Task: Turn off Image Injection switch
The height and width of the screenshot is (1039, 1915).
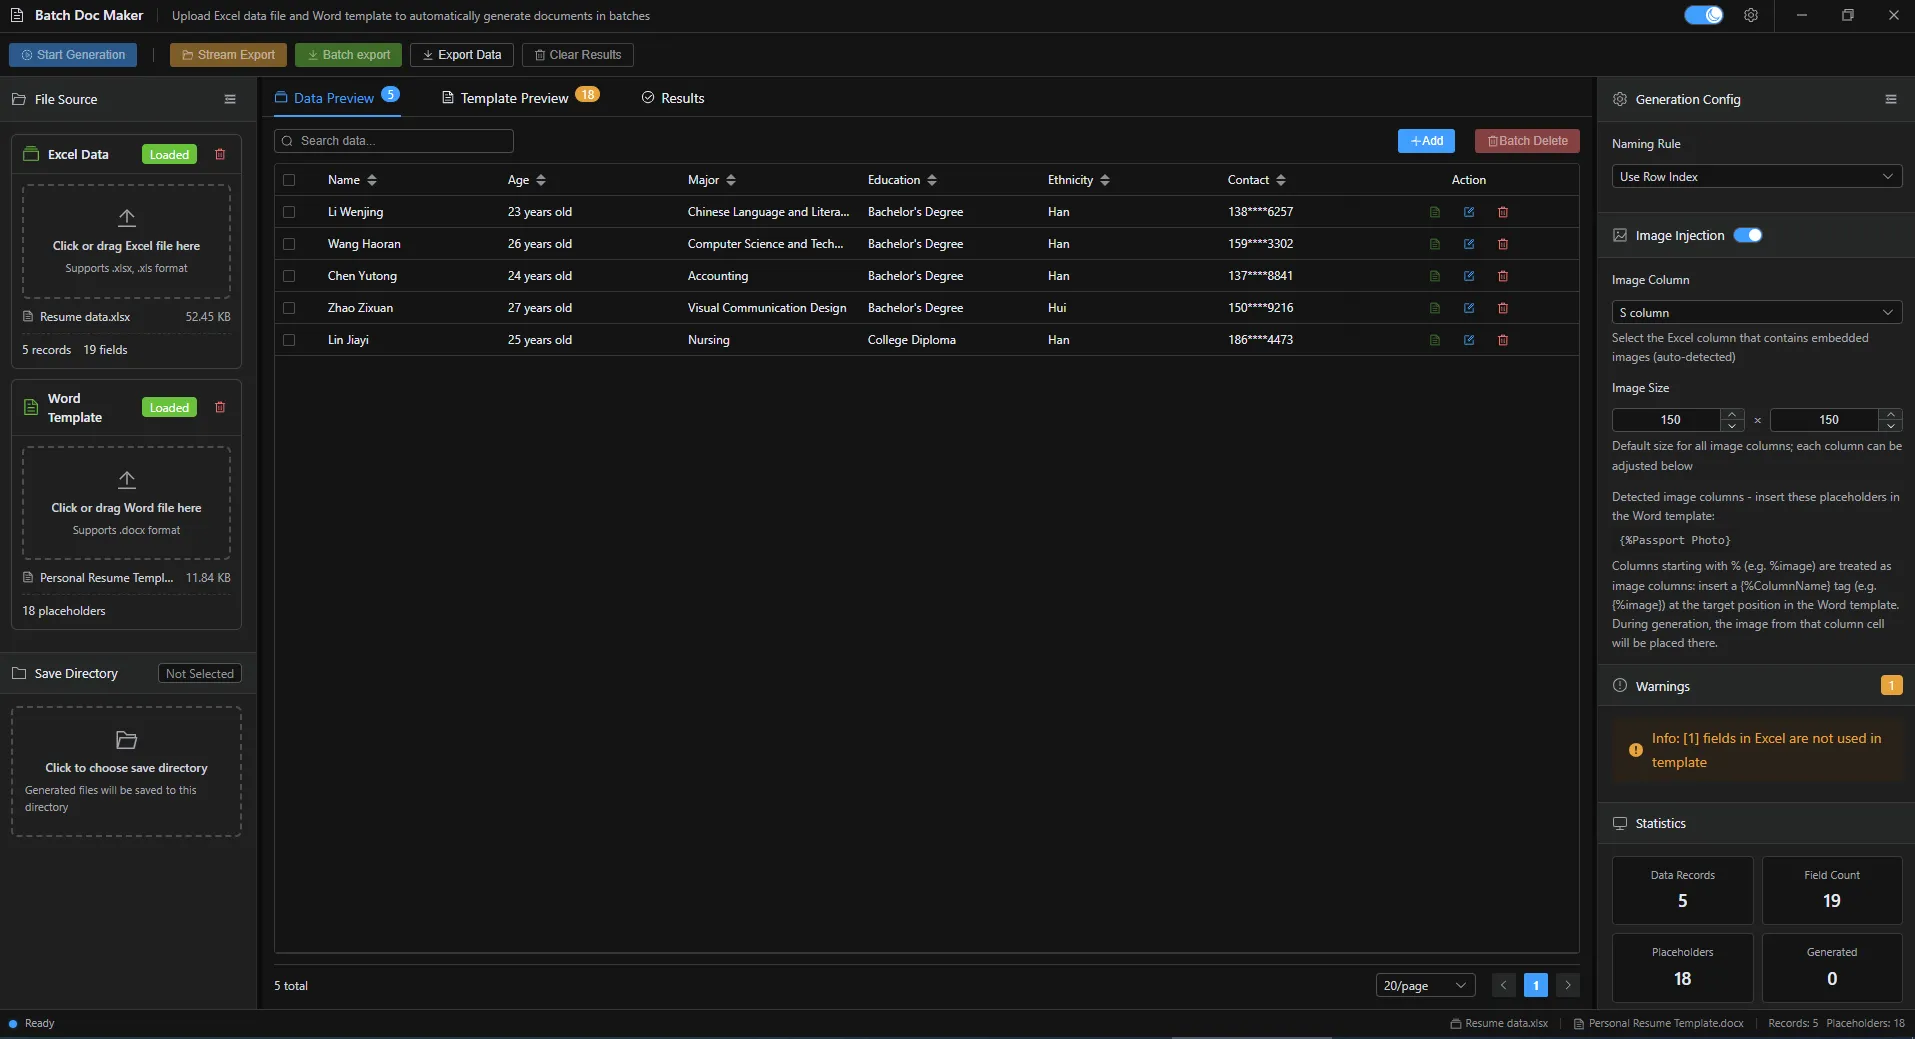Action: coord(1748,235)
